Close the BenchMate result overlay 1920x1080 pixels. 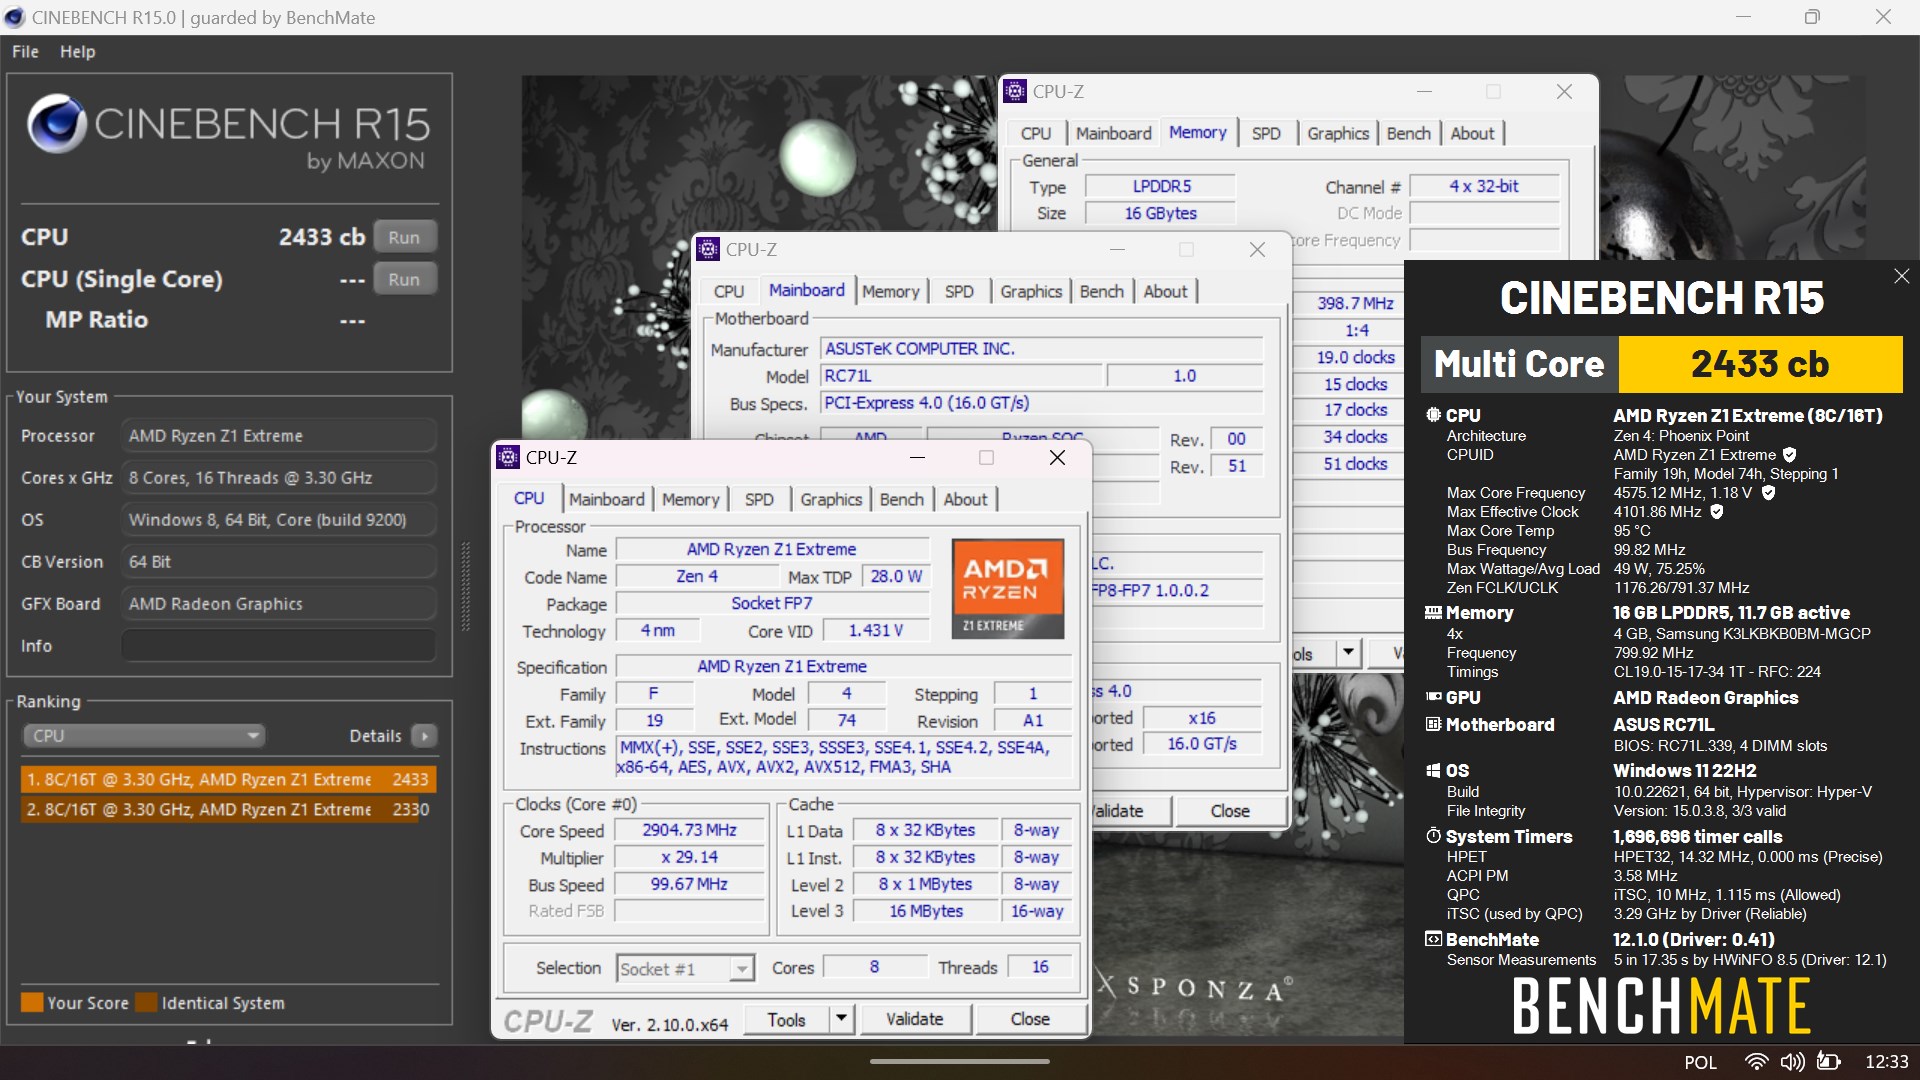(1901, 276)
